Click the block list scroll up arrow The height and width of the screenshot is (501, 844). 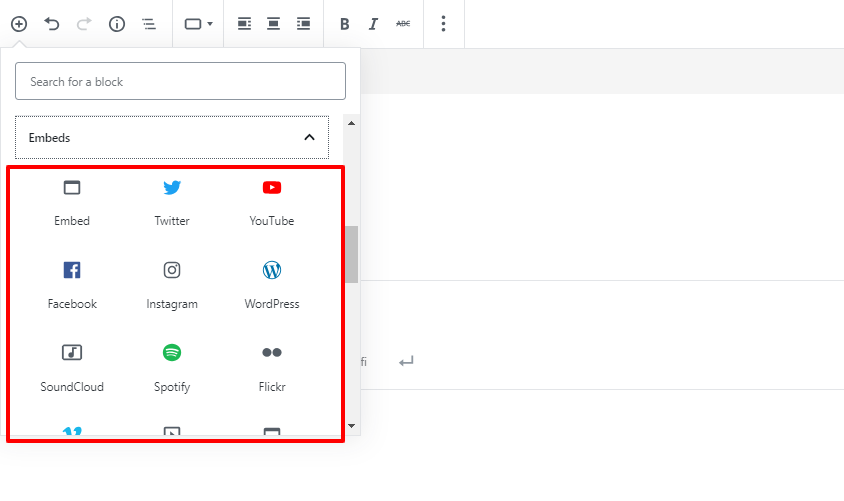(x=351, y=123)
